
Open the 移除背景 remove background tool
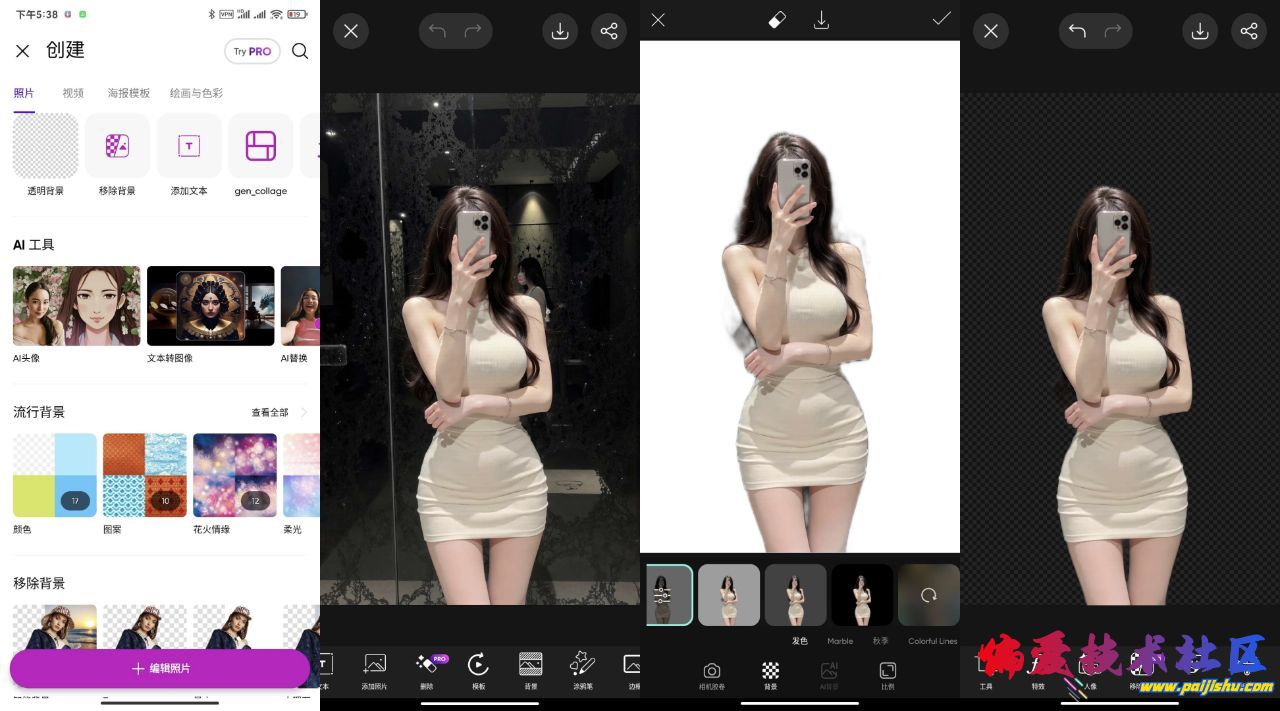[x=117, y=146]
